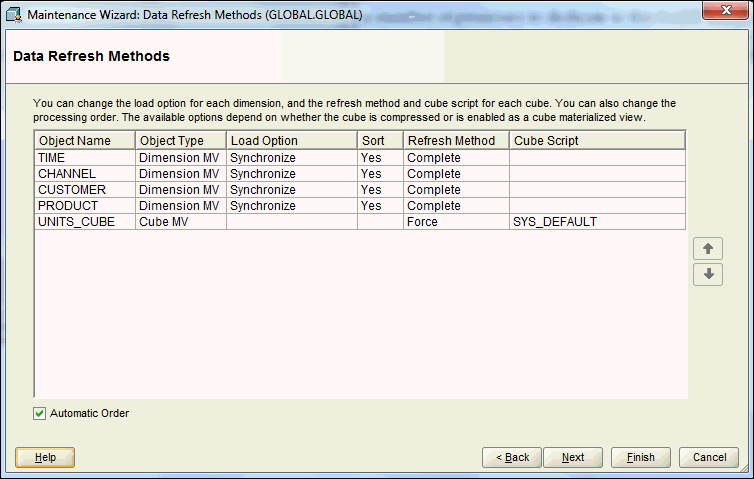
Task: Click the wizard icon in title bar
Action: coord(13,11)
